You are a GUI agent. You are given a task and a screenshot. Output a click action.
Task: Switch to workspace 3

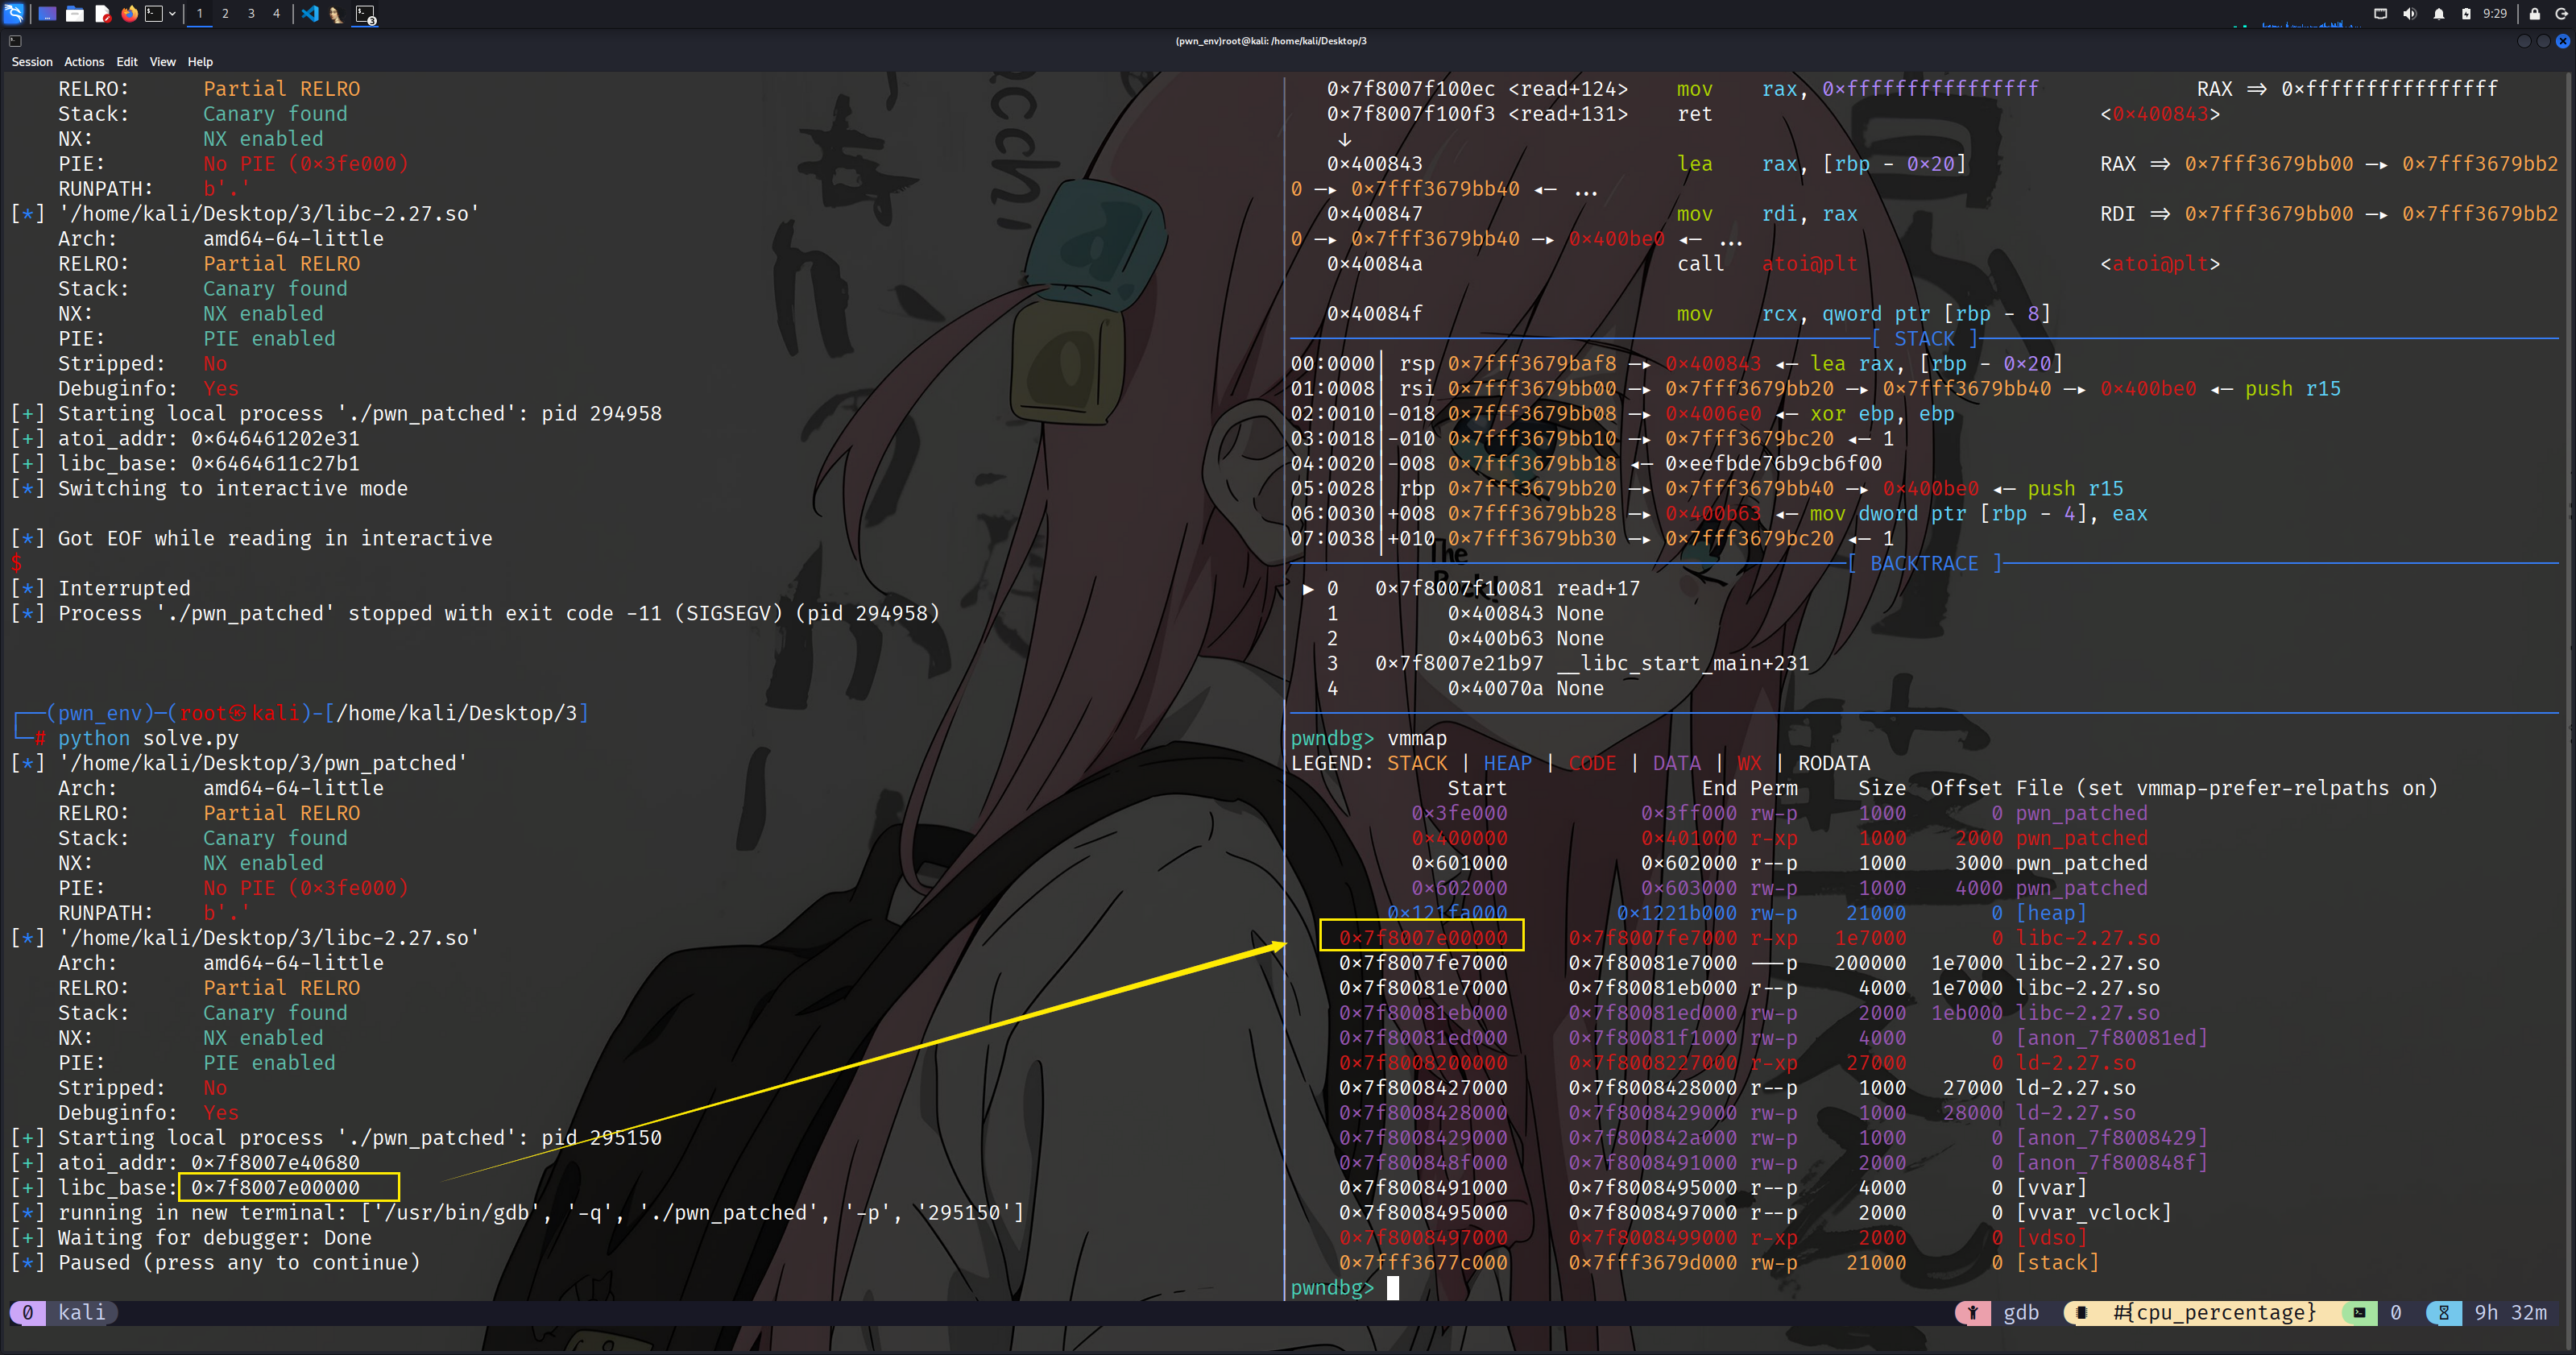pyautogui.click(x=251, y=13)
